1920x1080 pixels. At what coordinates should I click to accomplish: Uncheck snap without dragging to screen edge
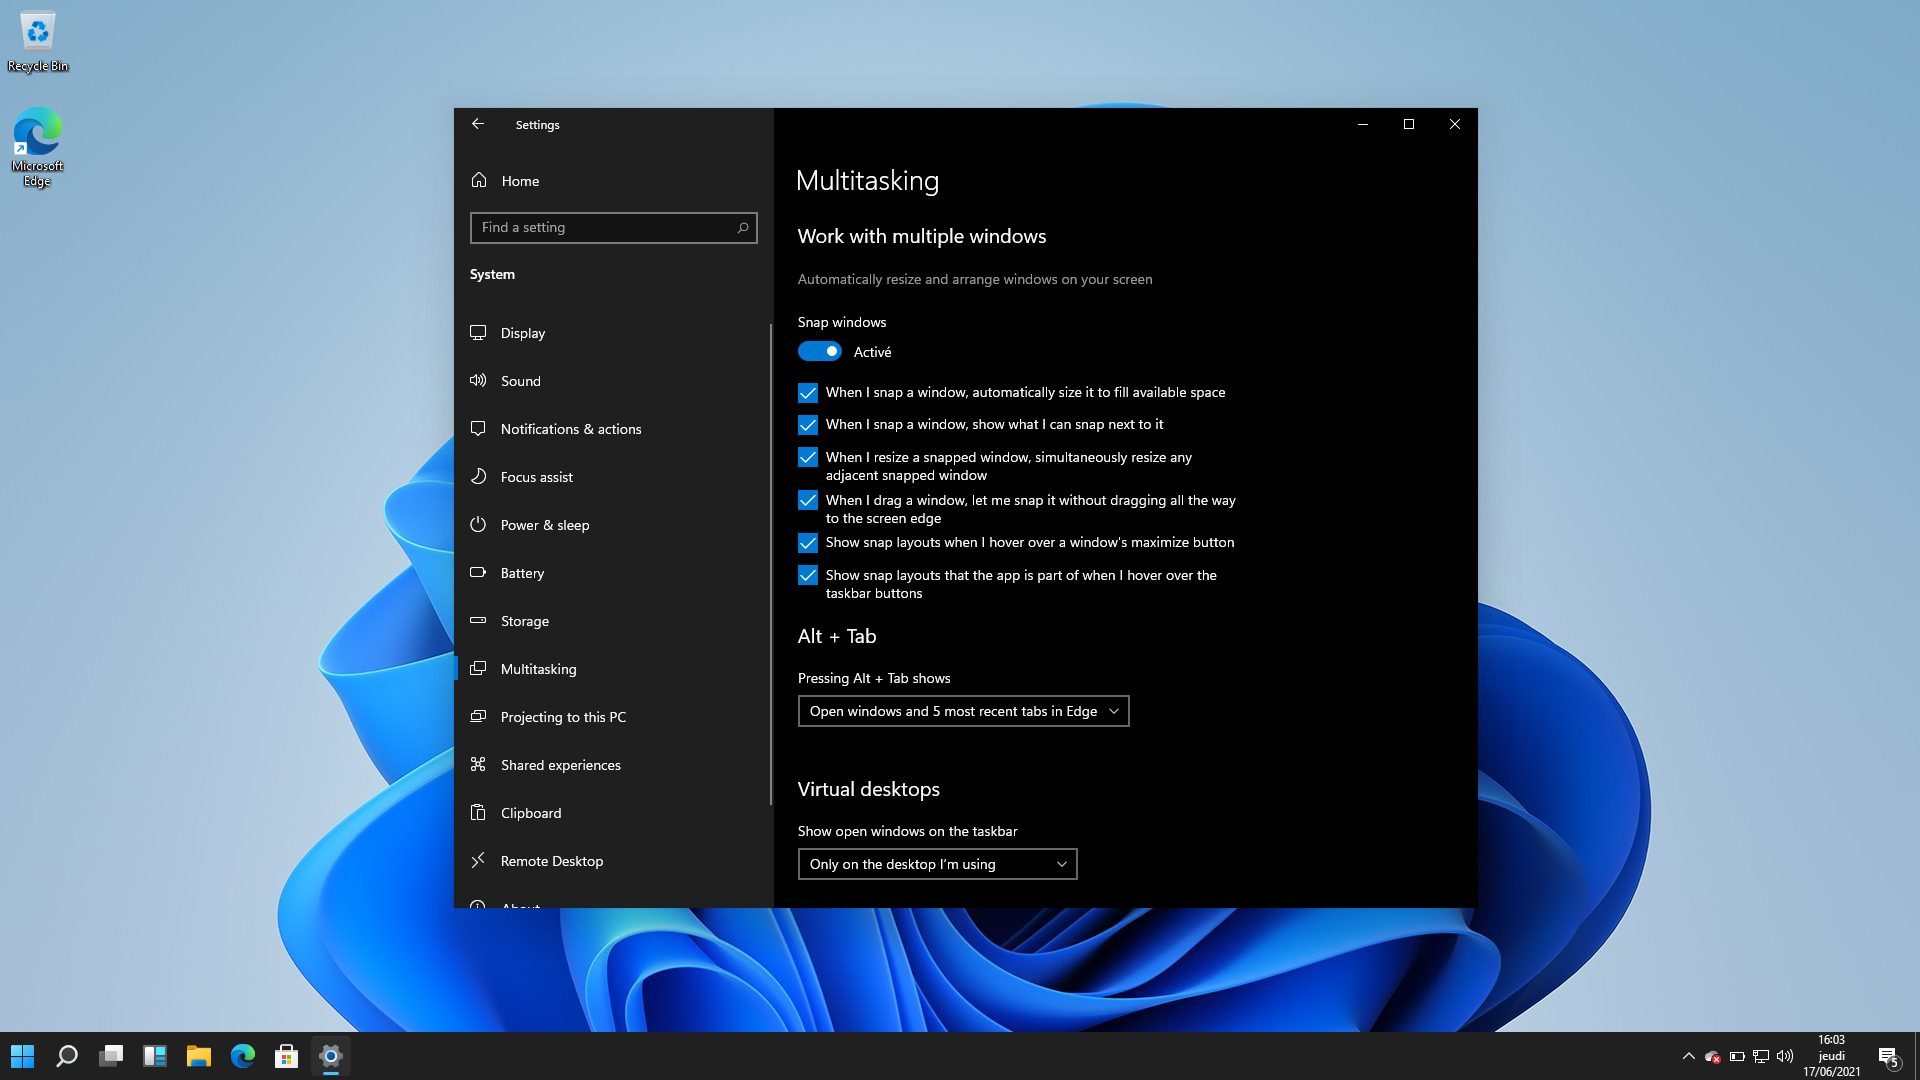807,500
